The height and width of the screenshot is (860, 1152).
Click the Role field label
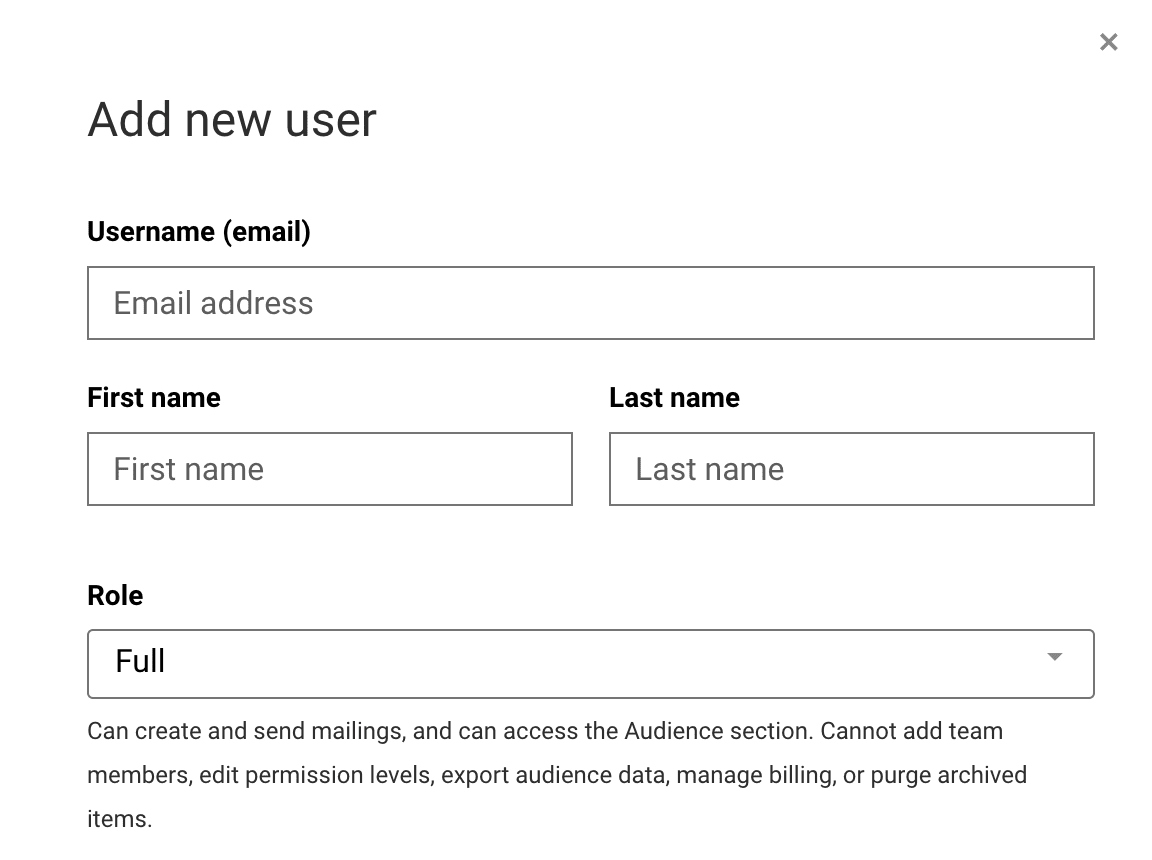(x=115, y=596)
